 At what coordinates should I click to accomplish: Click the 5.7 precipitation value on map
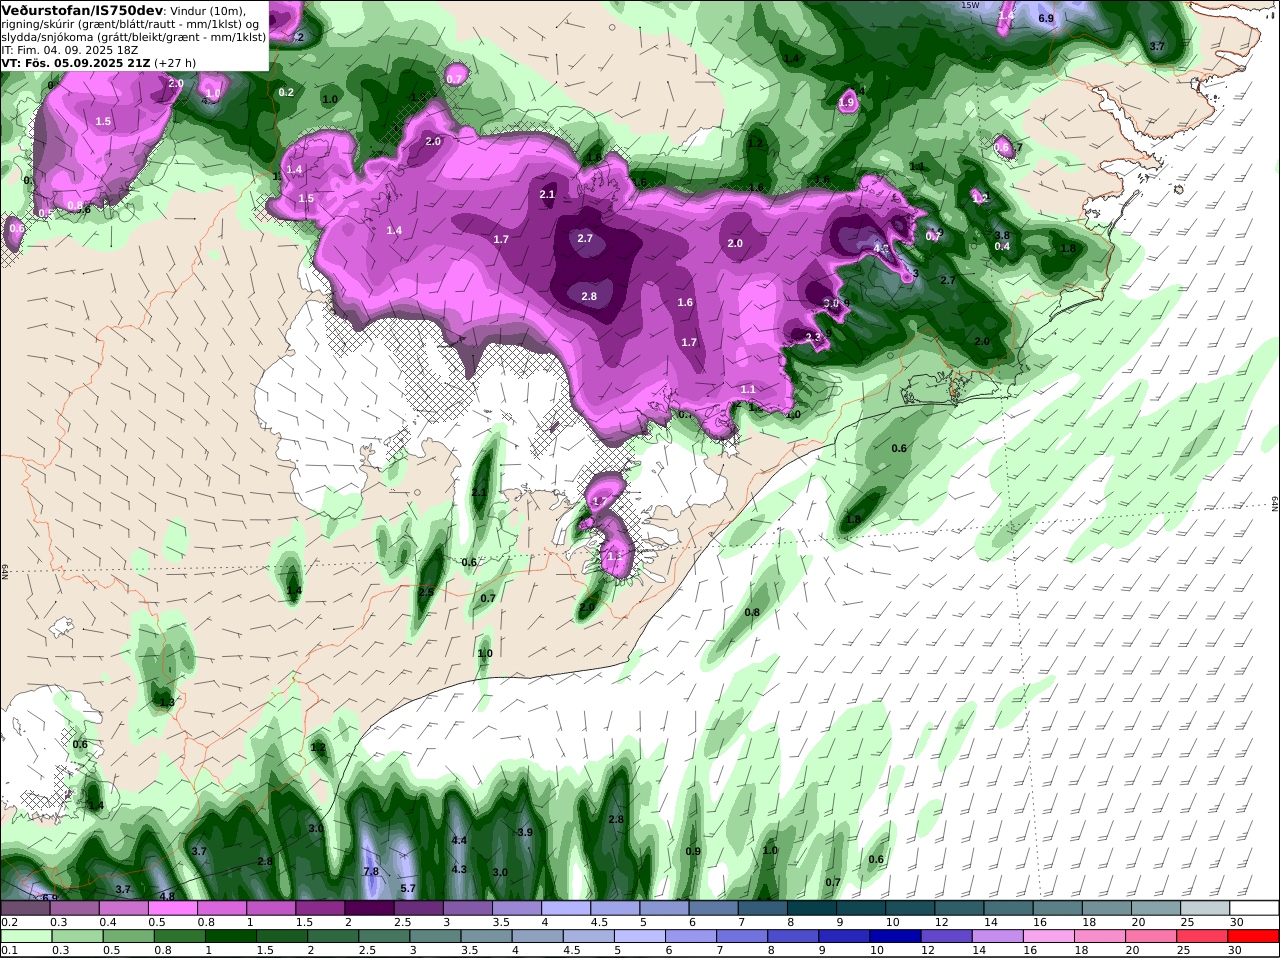[408, 888]
